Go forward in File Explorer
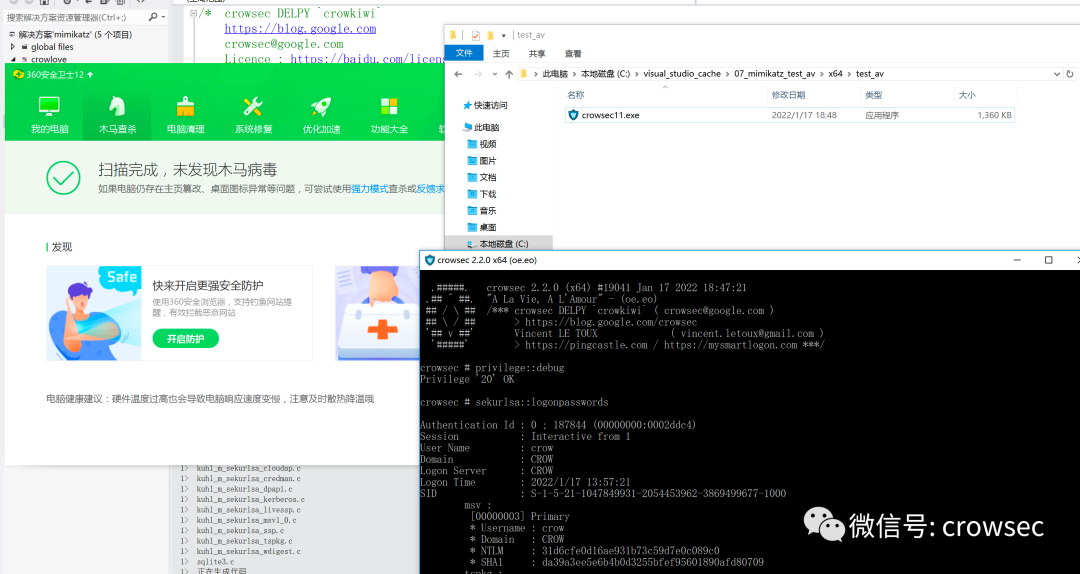This screenshot has width=1080, height=574. click(x=478, y=74)
